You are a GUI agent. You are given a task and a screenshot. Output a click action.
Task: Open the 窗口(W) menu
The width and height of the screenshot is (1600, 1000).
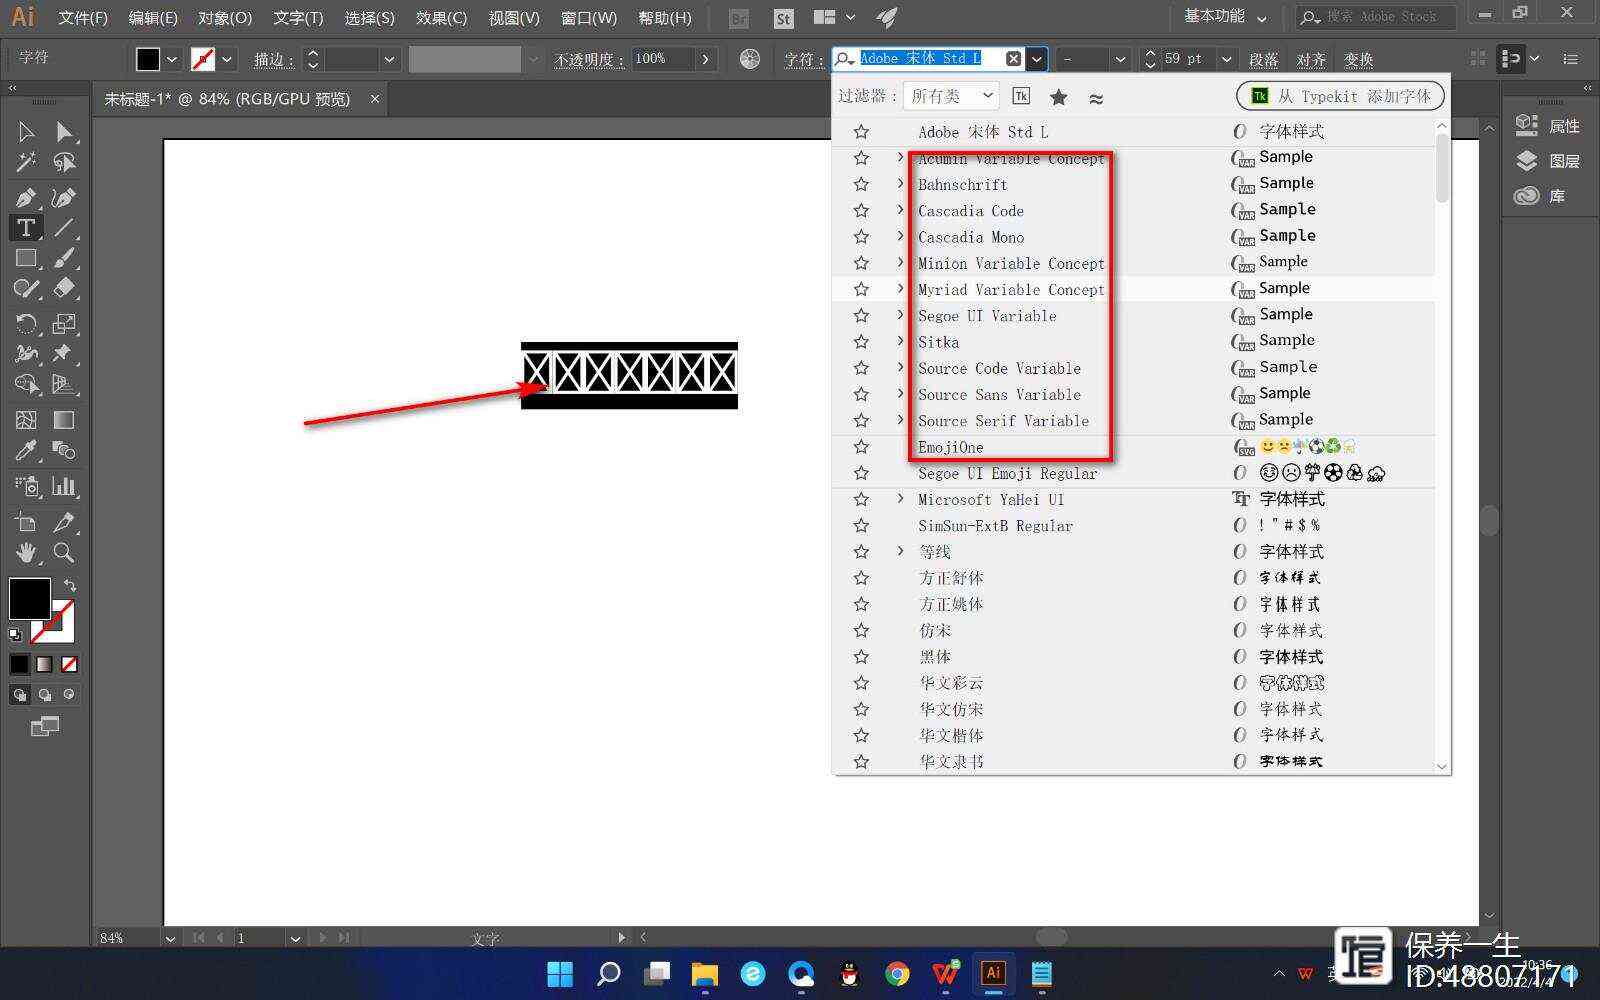589,18
